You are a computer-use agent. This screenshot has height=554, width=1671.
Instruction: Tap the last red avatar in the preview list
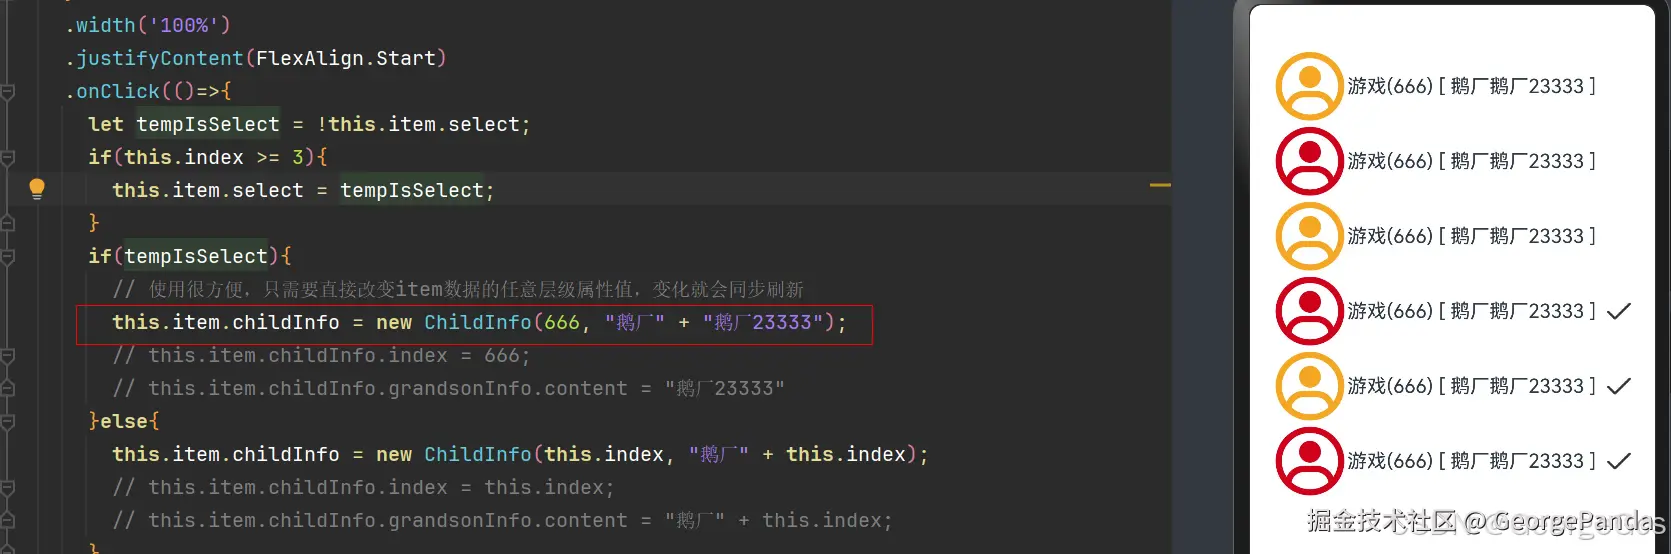(1309, 461)
